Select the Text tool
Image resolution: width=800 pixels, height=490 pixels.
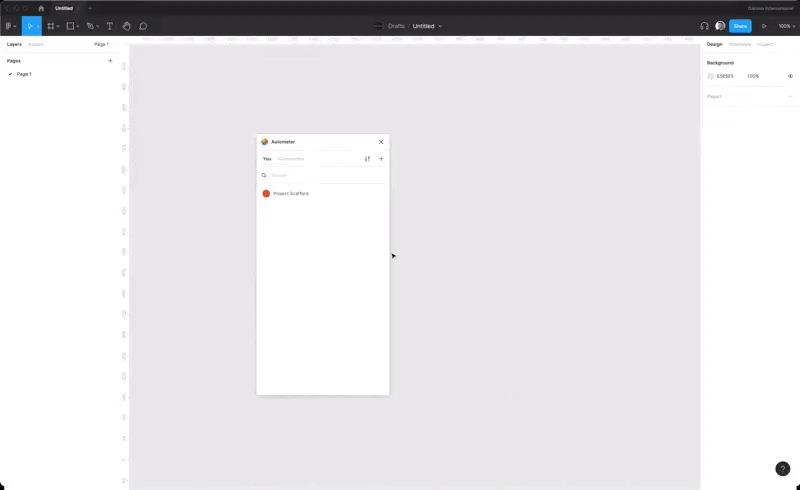pos(110,26)
